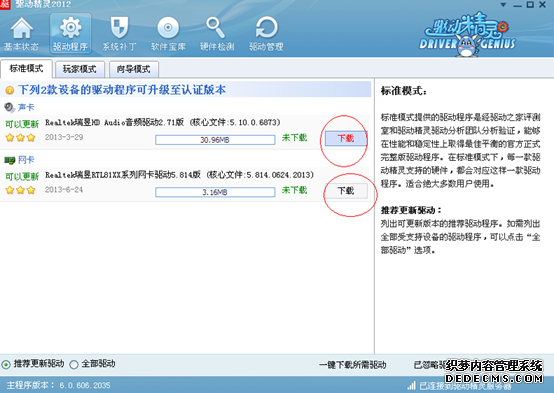This screenshot has height=393, width=554.
Task: Click the date 2013-6-24
Action: tap(64, 190)
